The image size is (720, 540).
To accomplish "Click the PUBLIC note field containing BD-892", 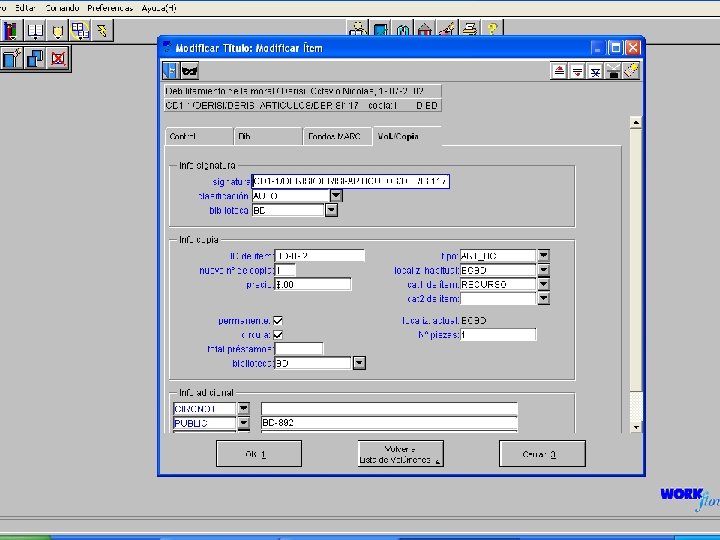I will click(x=389, y=422).
